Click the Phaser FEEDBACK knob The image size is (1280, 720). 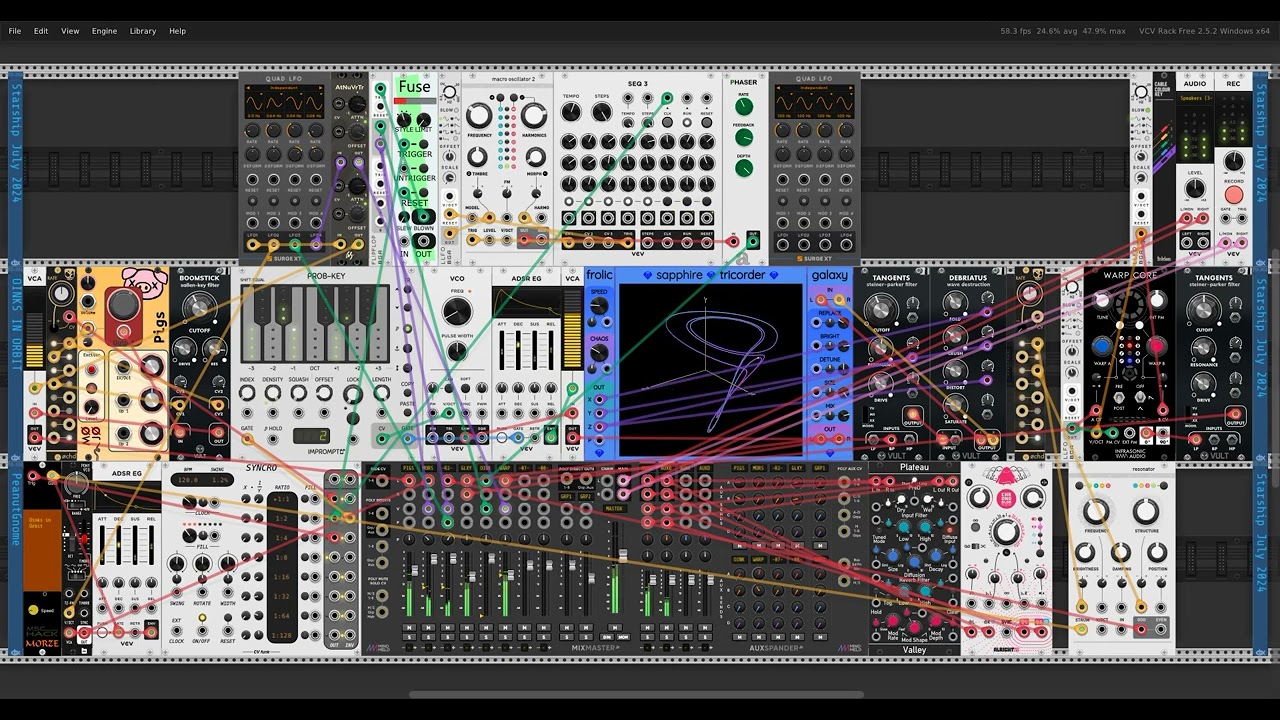point(744,138)
